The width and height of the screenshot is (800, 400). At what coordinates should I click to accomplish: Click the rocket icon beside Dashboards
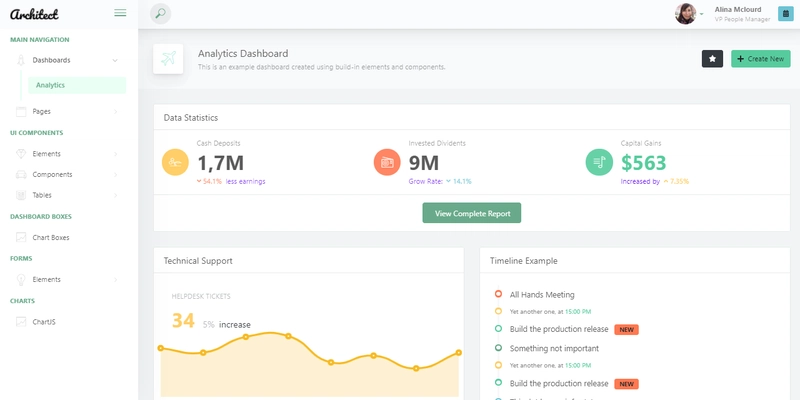point(21,60)
